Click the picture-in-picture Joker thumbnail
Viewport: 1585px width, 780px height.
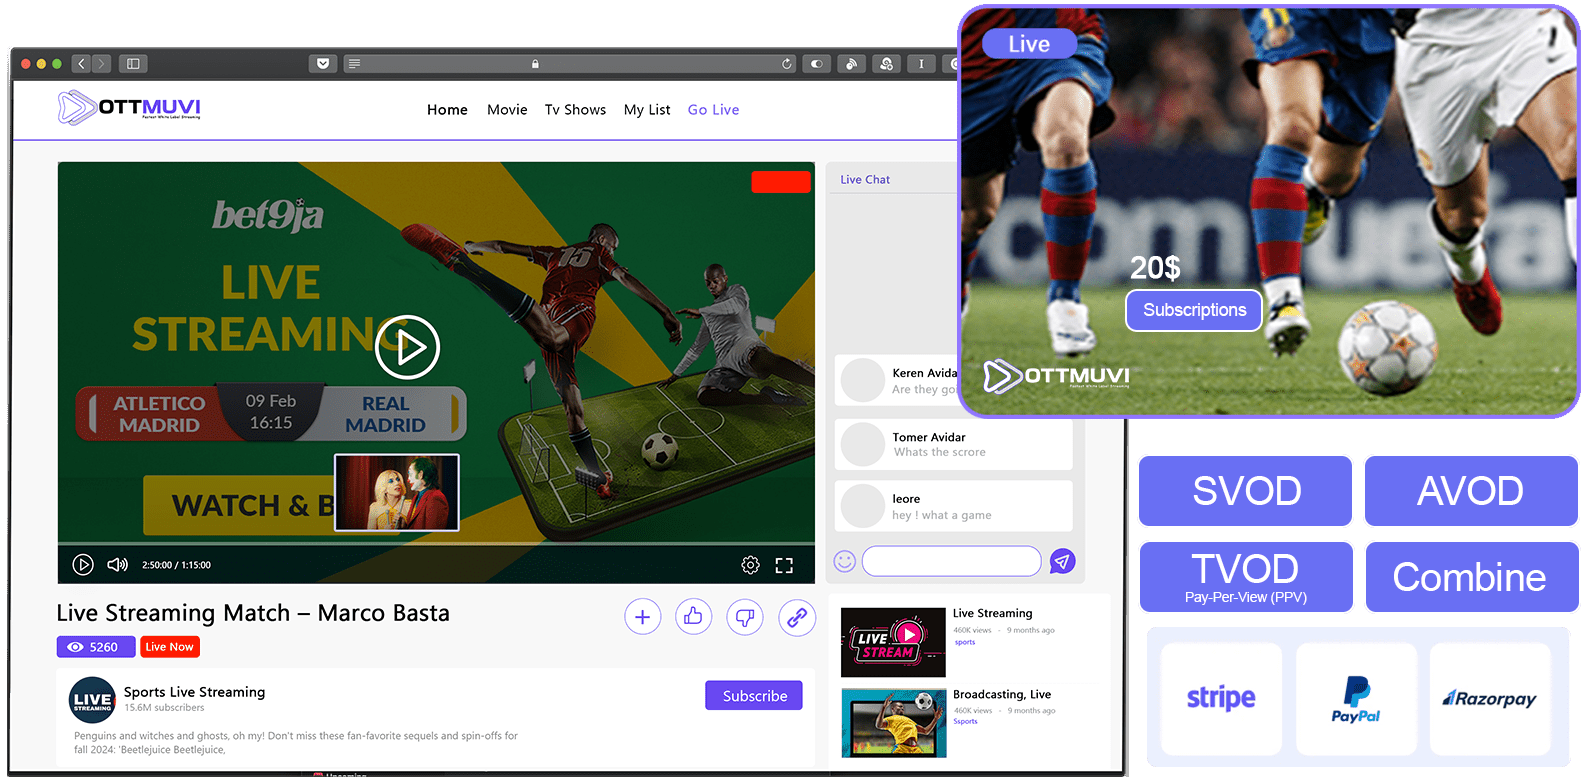click(x=397, y=492)
